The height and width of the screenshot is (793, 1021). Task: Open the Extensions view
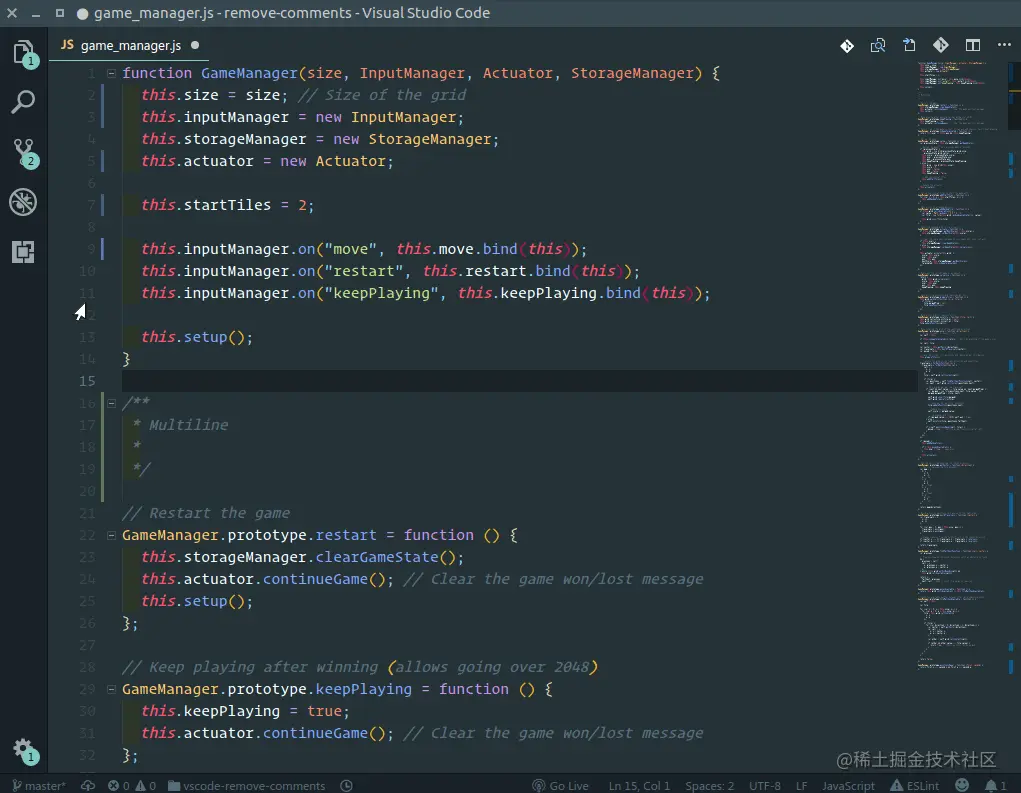[x=23, y=252]
